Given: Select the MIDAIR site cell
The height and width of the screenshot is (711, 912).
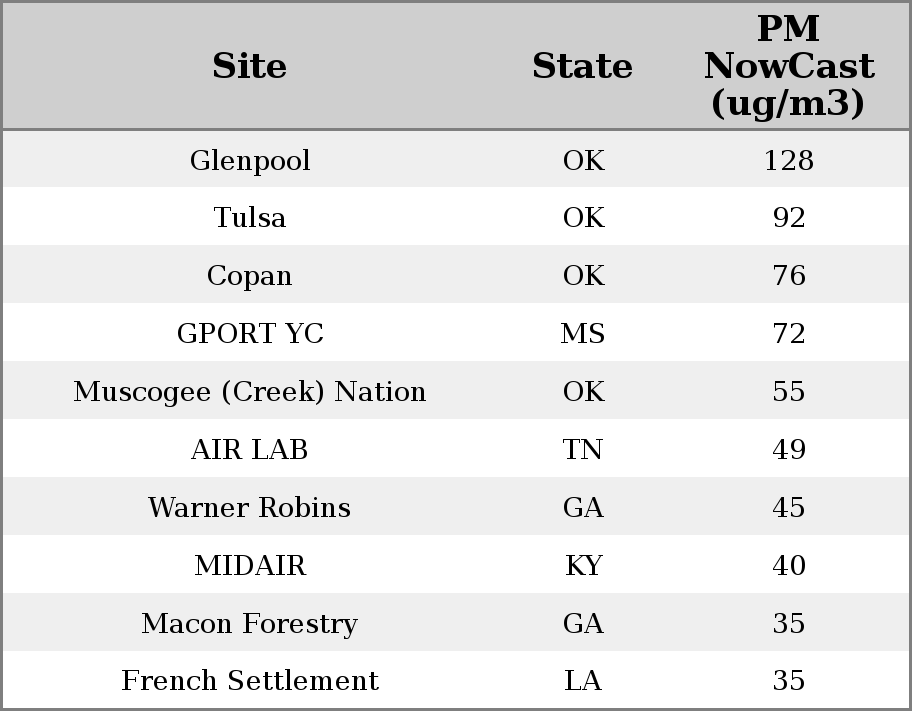Looking at the screenshot, I should click(250, 566).
